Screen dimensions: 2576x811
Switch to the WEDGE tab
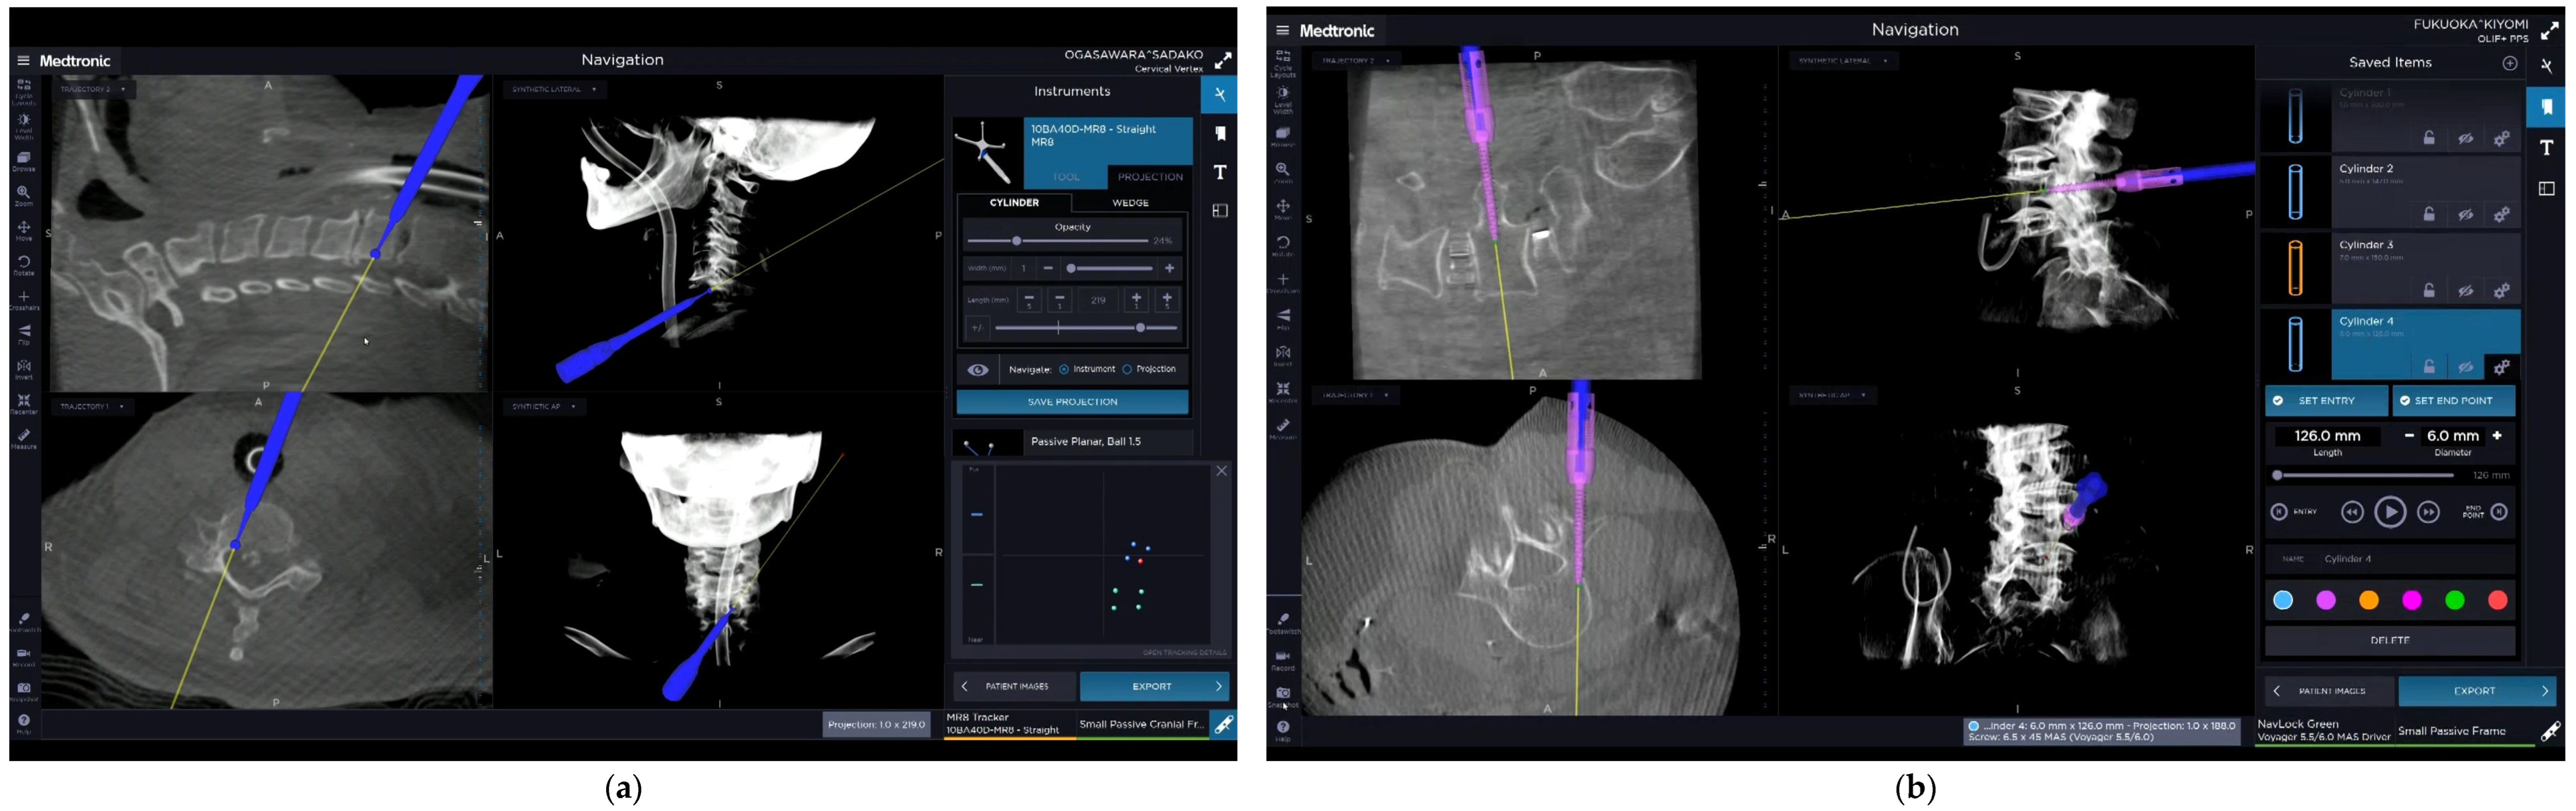[x=1130, y=203]
